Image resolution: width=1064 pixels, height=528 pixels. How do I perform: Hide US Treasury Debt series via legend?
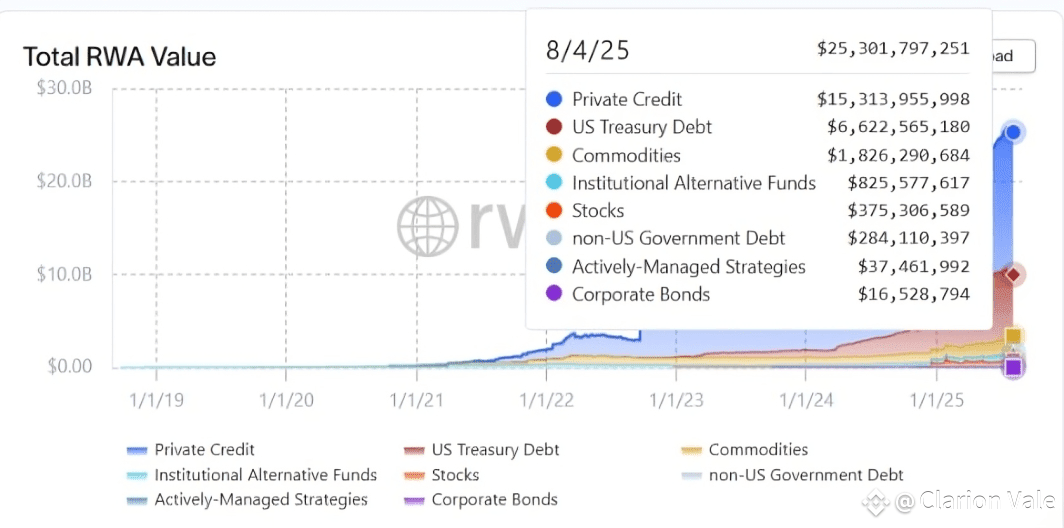click(x=495, y=450)
